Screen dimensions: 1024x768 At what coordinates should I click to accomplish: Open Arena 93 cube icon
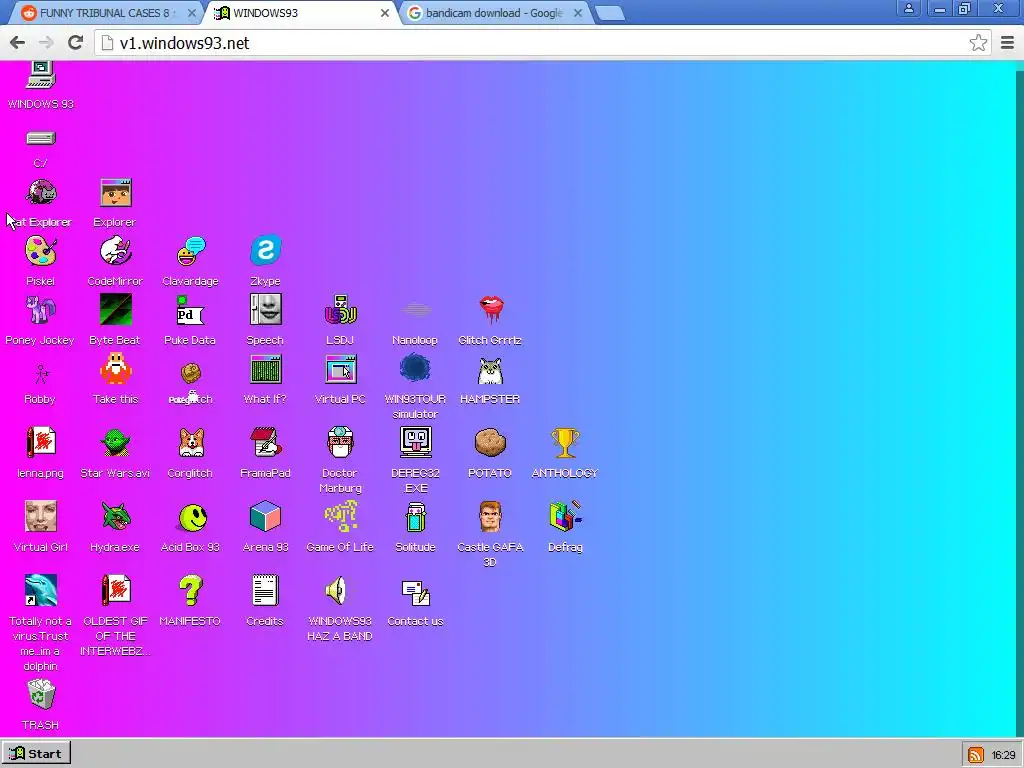[x=265, y=517]
